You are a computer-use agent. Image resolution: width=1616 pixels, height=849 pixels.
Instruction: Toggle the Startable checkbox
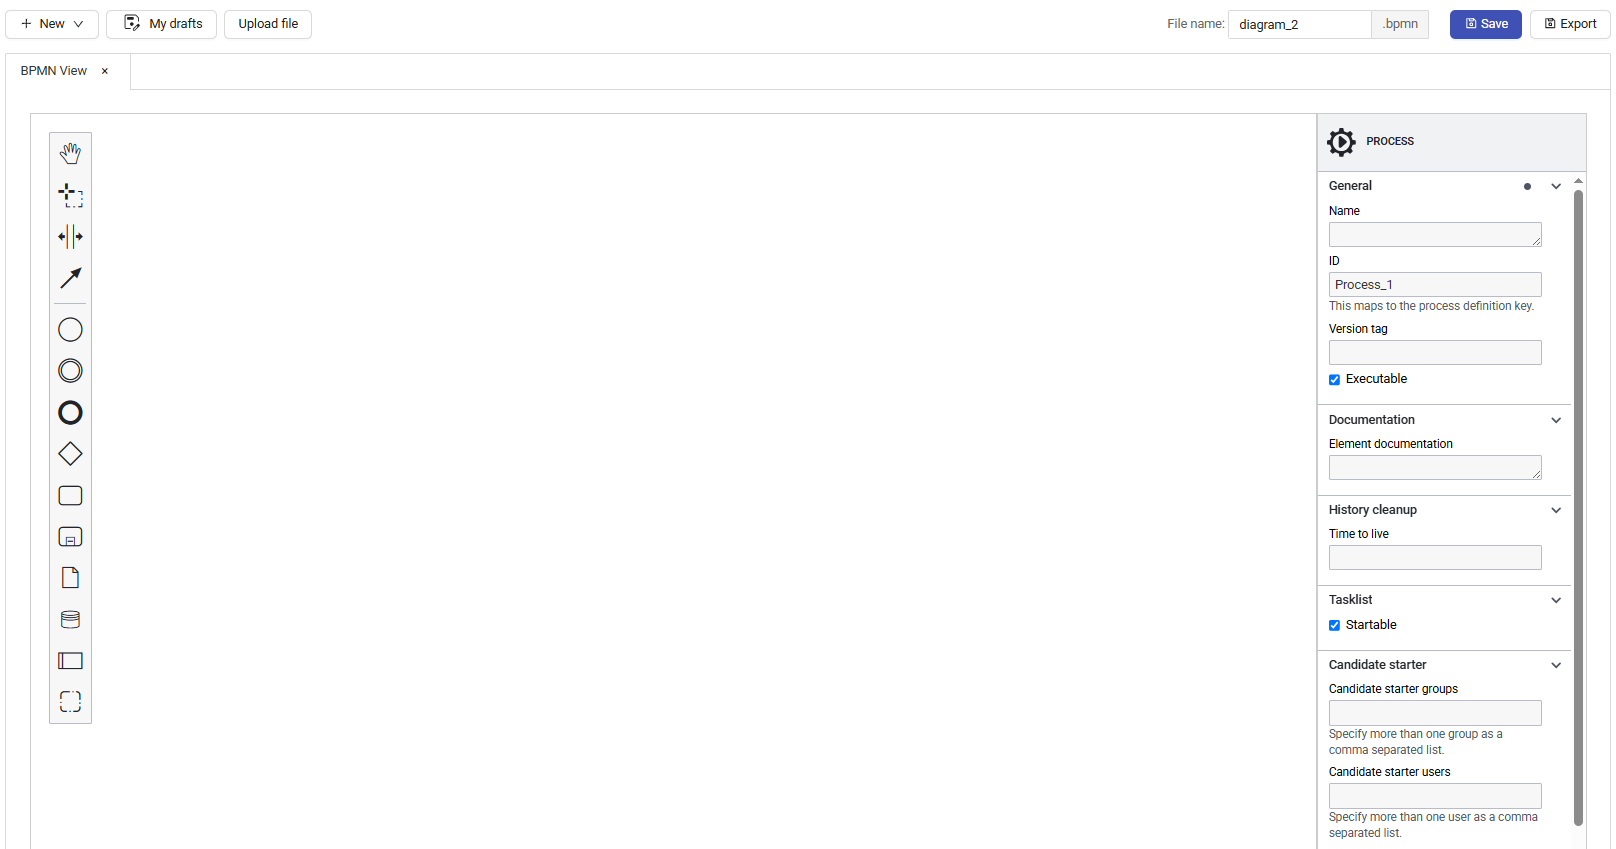[x=1334, y=626]
